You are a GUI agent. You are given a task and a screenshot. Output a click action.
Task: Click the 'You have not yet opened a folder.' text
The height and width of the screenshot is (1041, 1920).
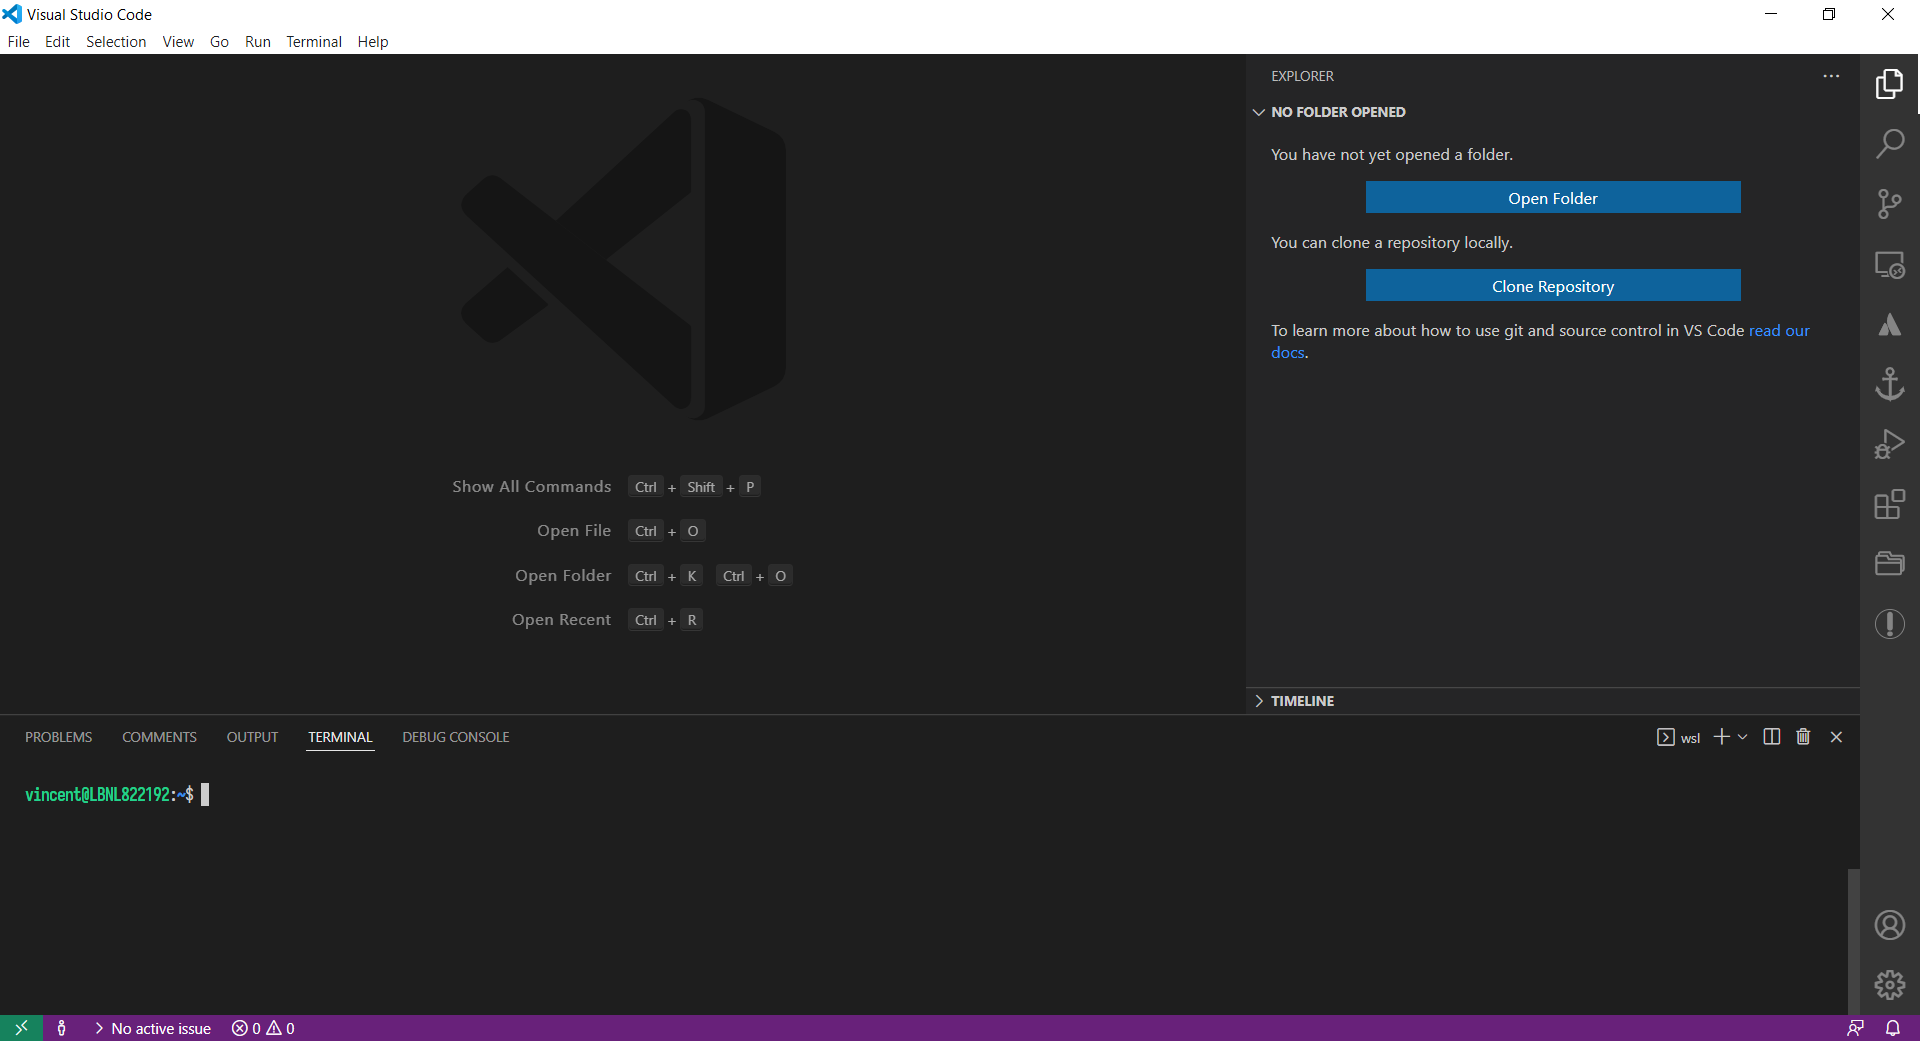coord(1392,155)
